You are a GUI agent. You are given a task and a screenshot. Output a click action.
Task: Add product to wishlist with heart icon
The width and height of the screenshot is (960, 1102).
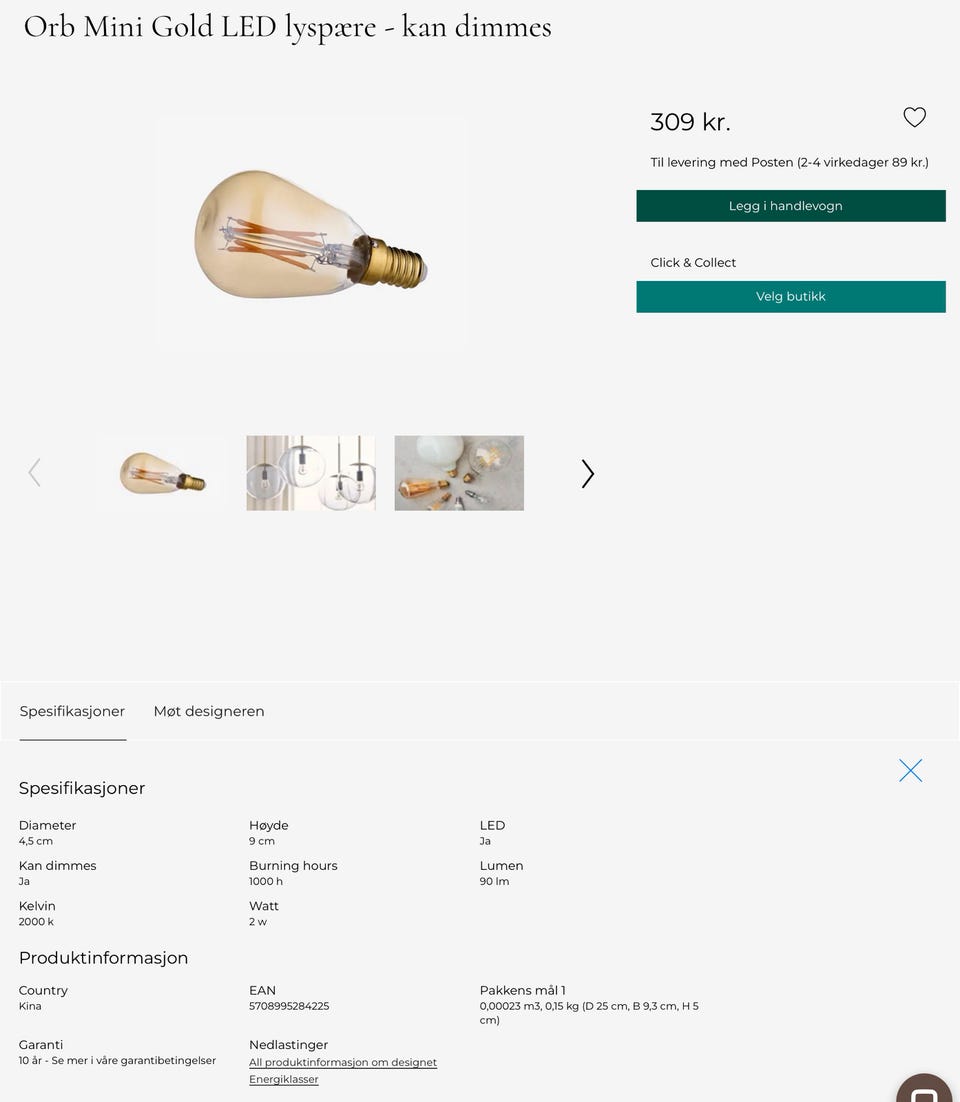914,117
